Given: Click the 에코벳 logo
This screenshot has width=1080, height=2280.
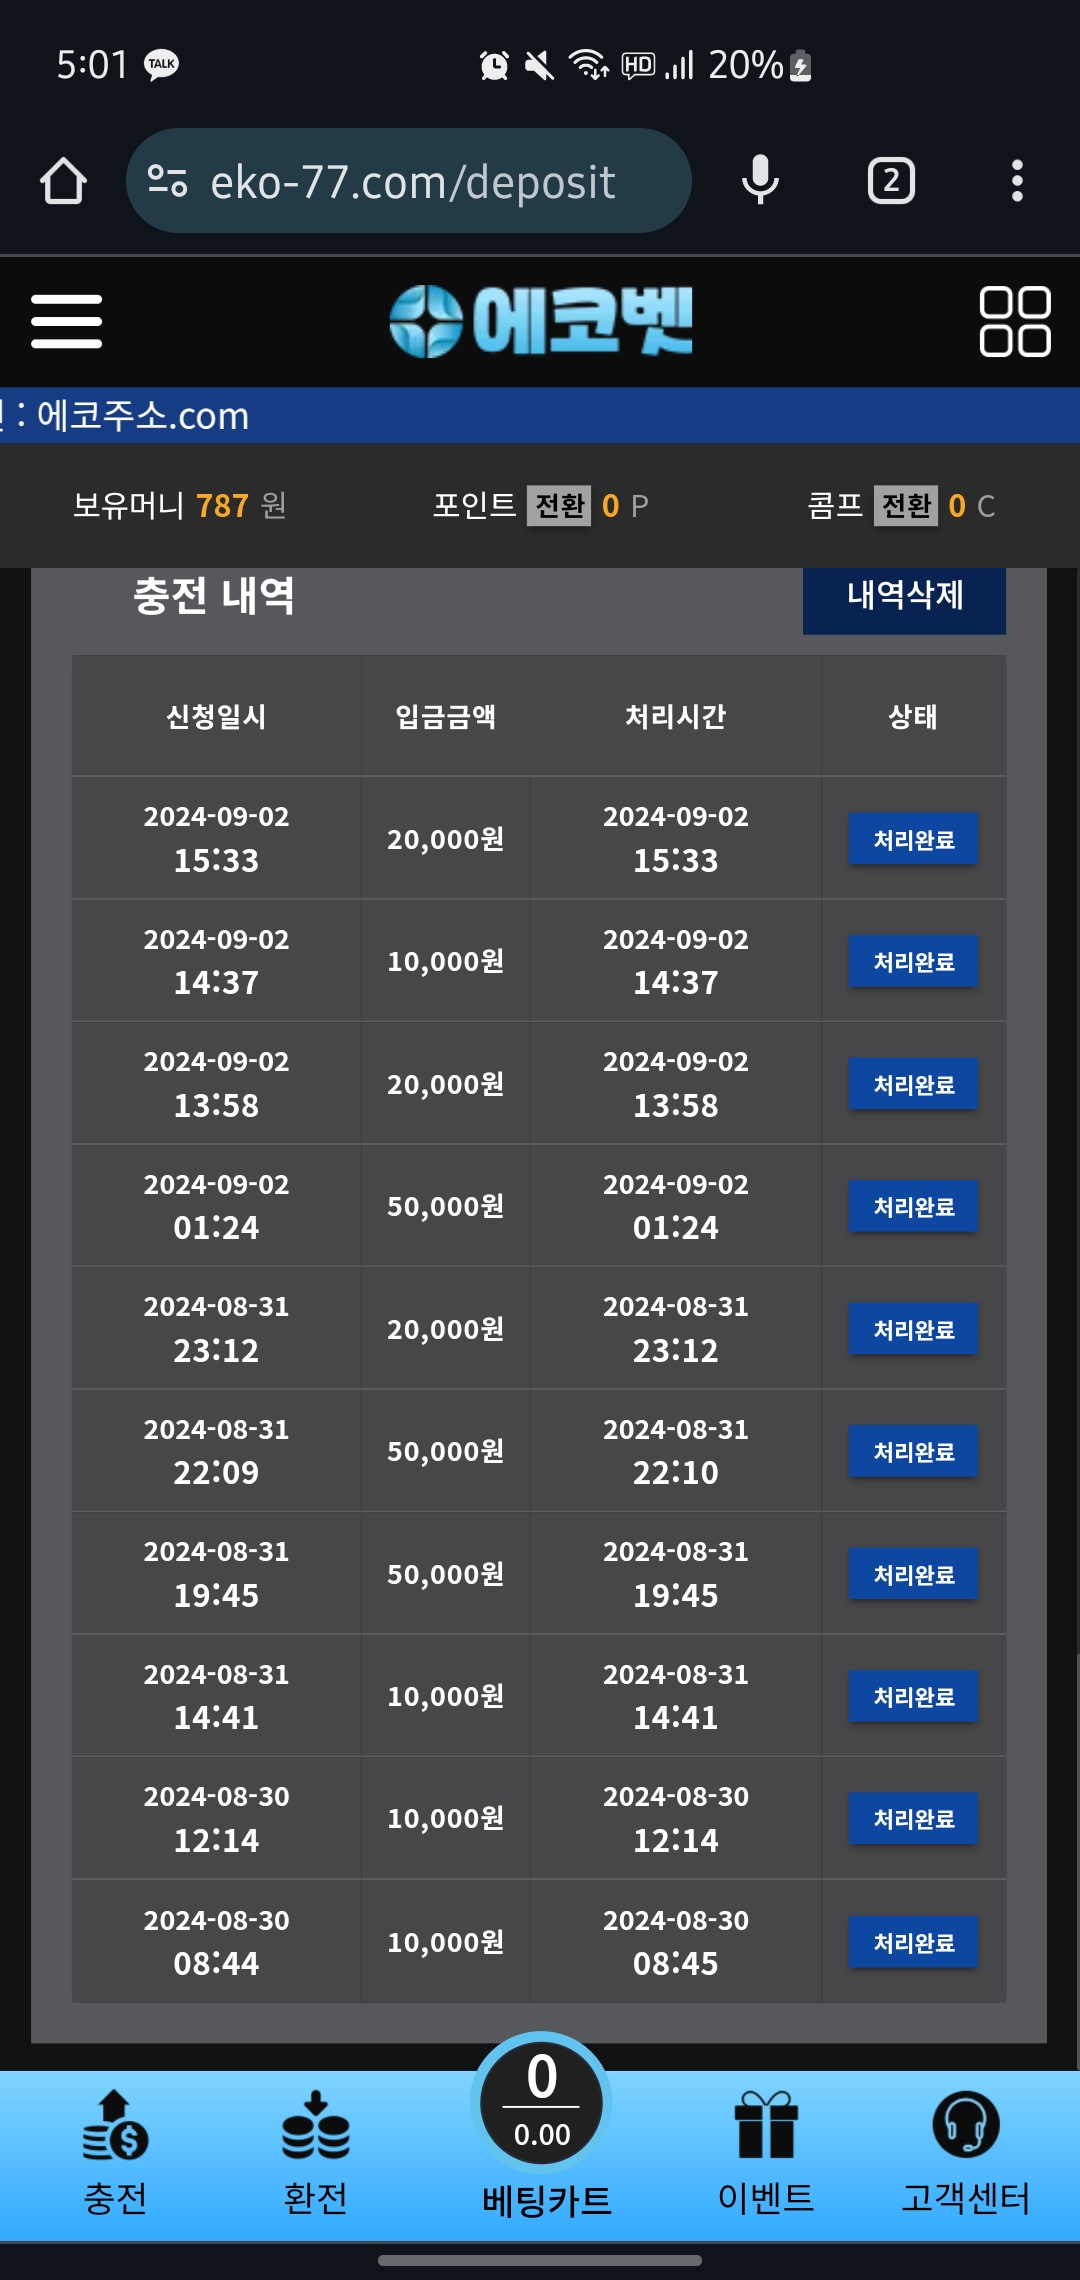Looking at the screenshot, I should pos(541,321).
